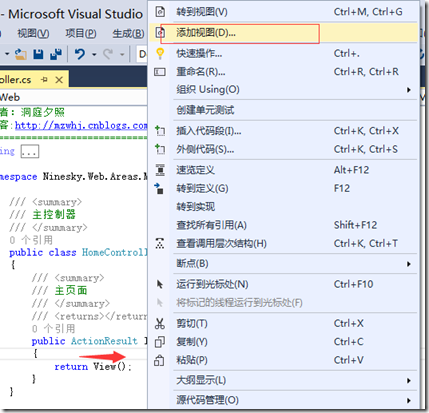Click the 0 个引用 CodeLens above HomeController
The width and height of the screenshot is (429, 413).
(31, 240)
